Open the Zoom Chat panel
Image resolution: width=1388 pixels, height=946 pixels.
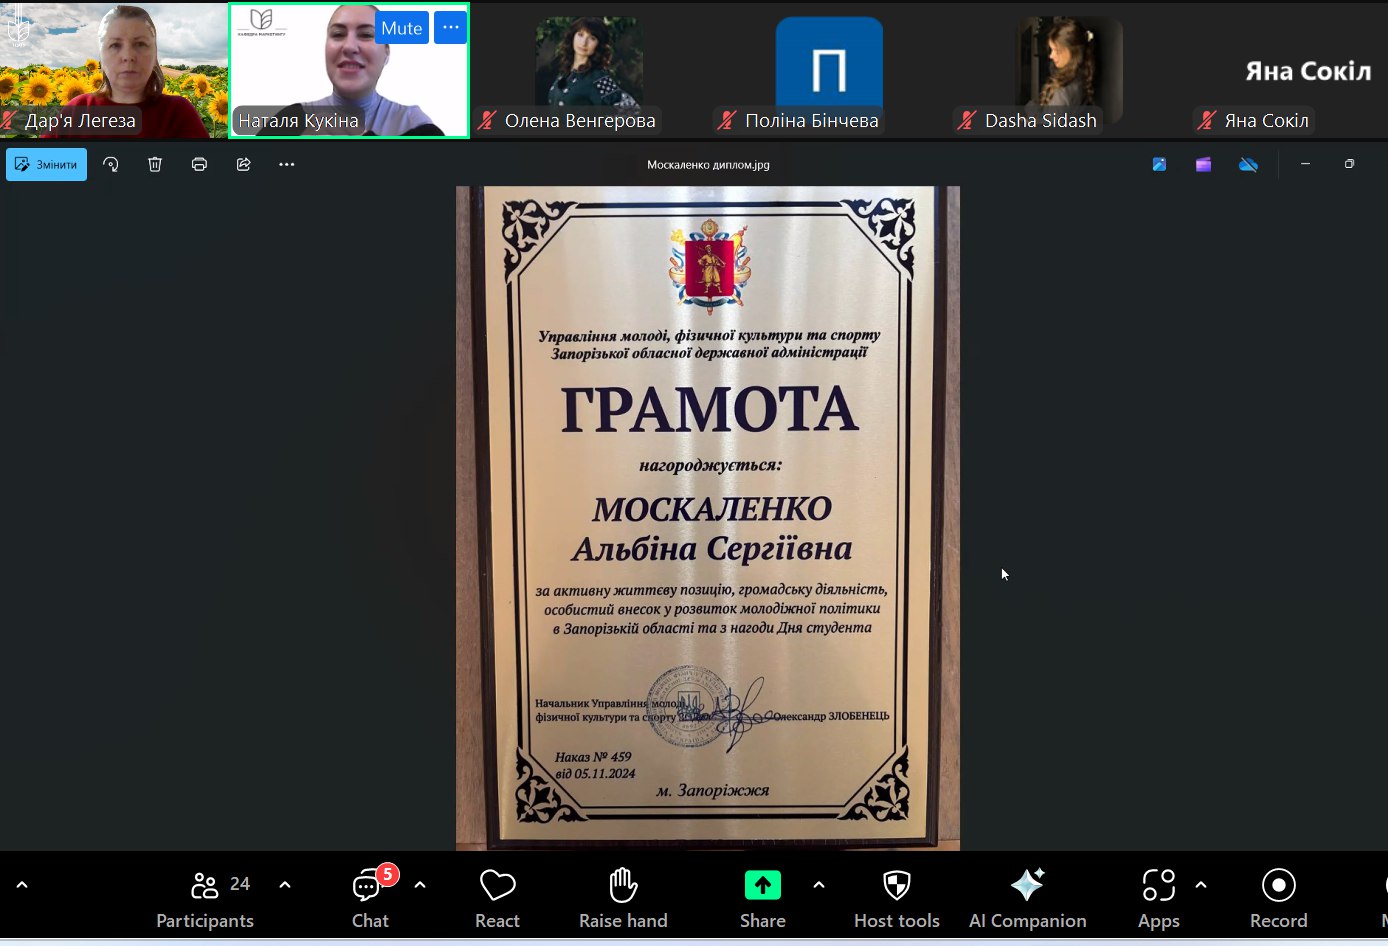tap(370, 899)
